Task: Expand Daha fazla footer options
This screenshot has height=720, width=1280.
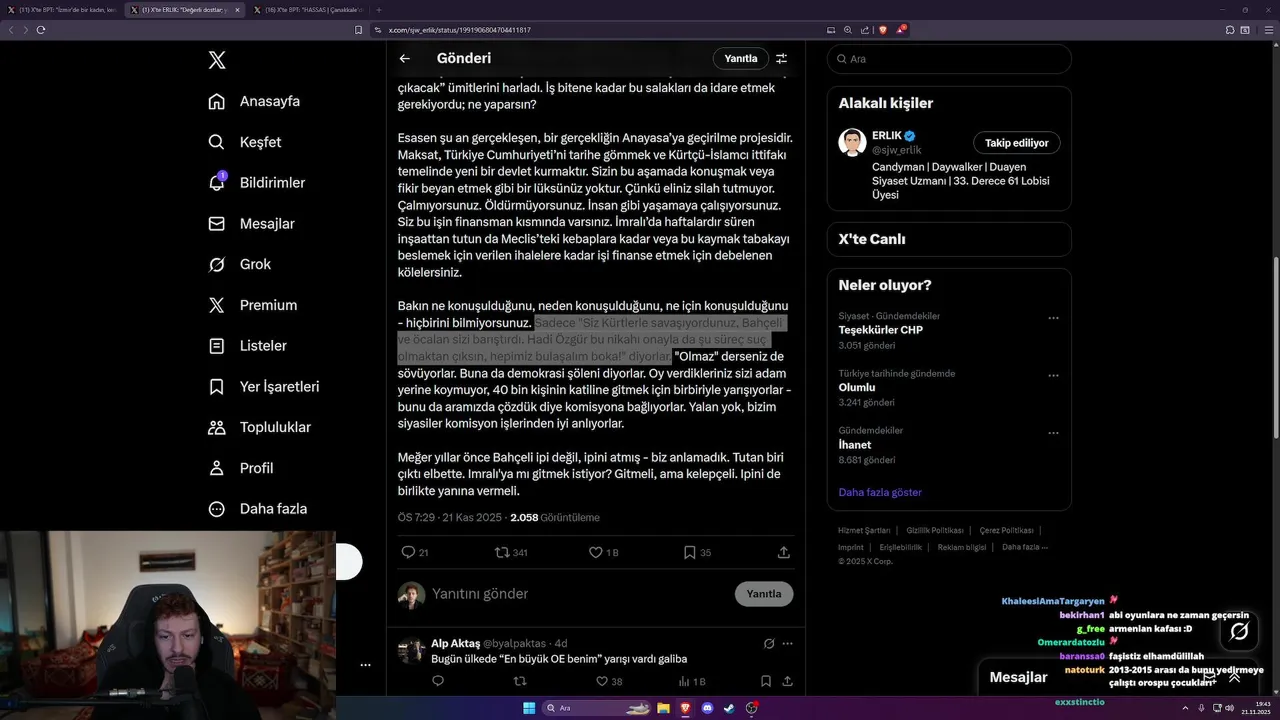Action: click(1025, 547)
